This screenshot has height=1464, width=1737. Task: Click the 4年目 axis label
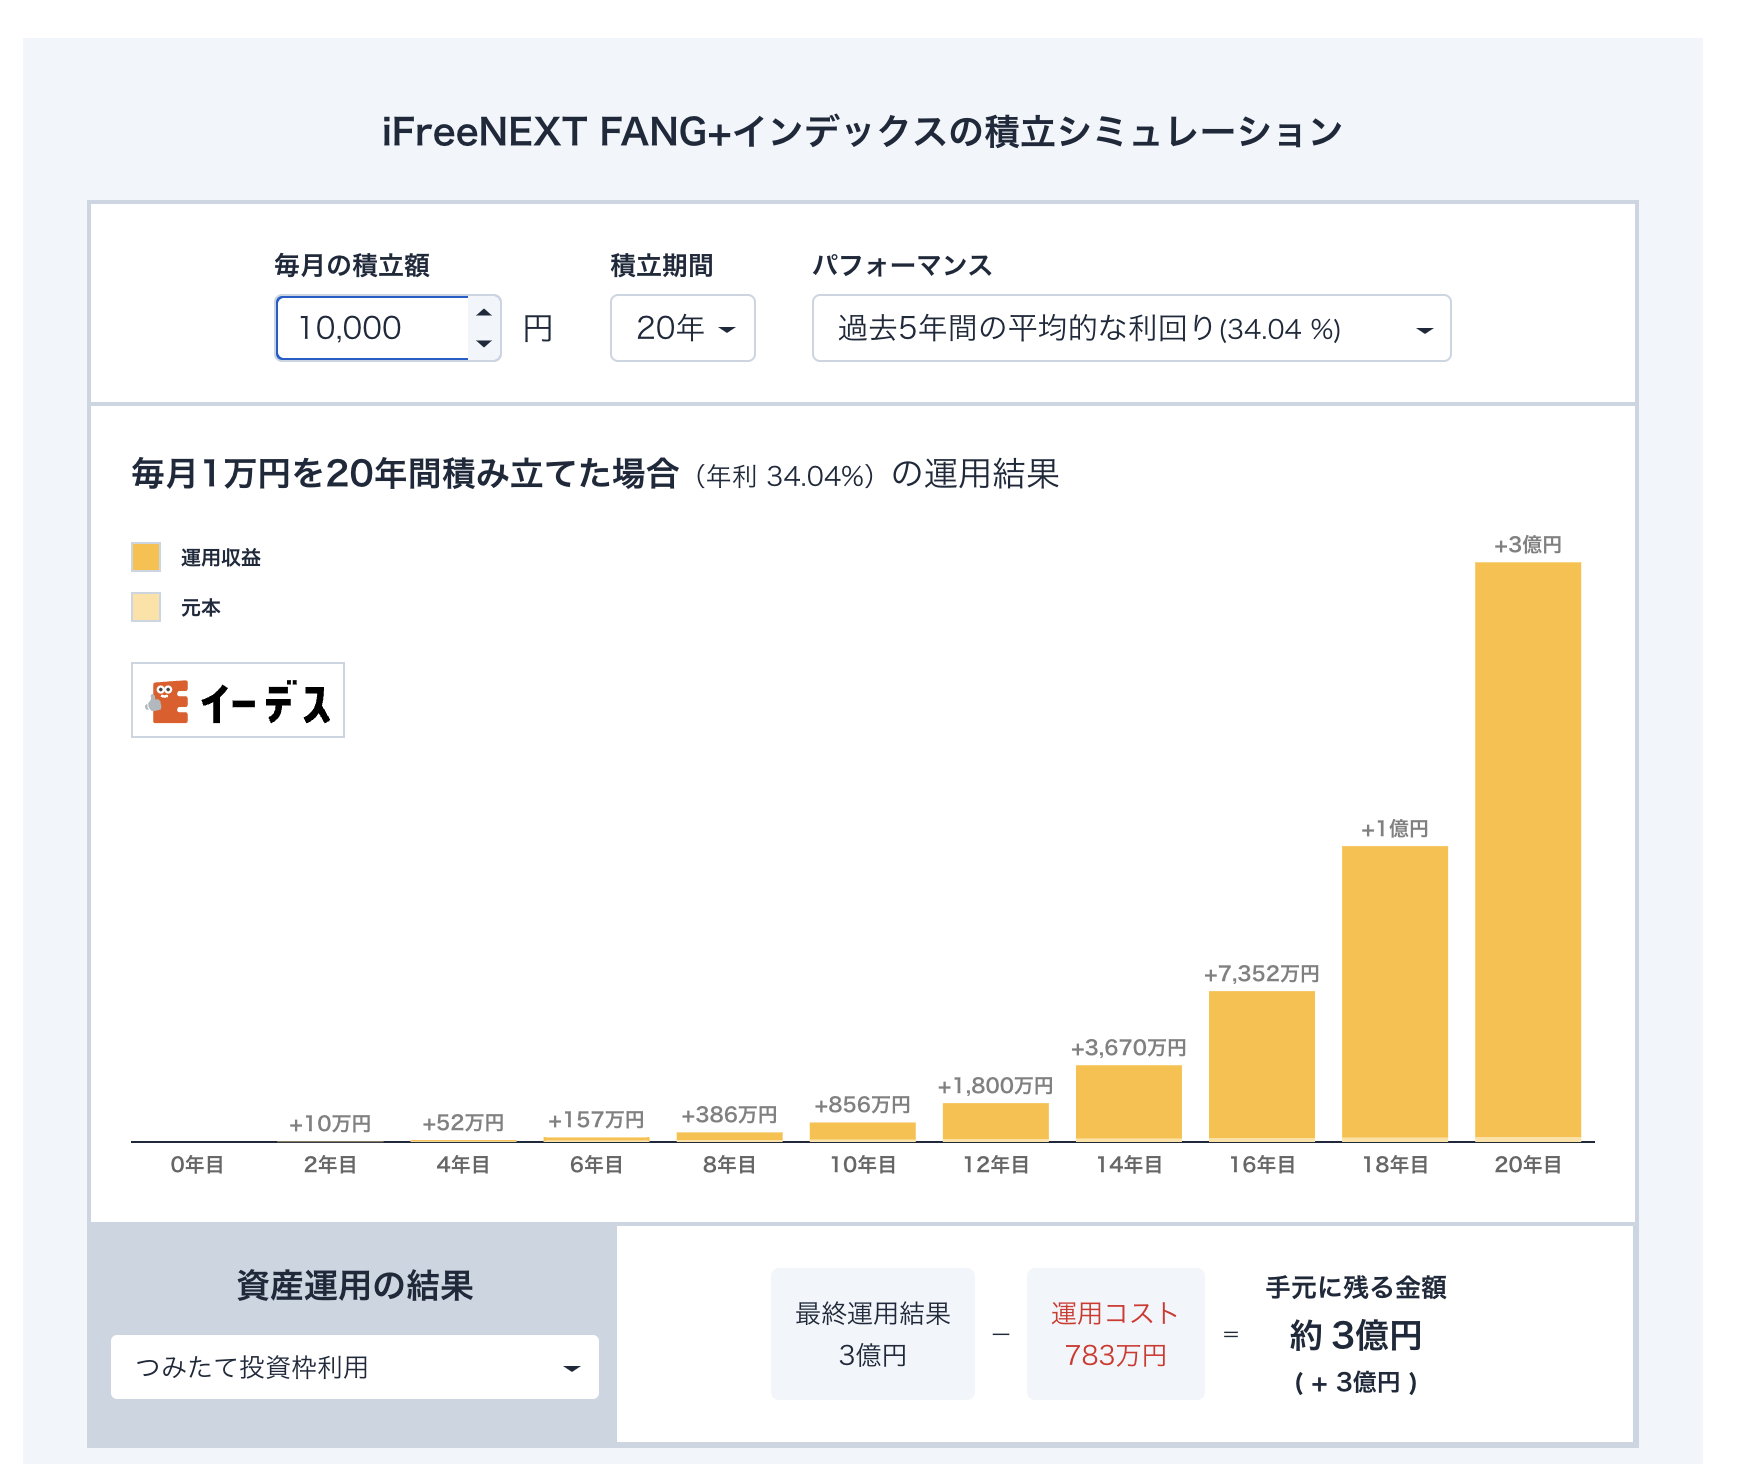(x=463, y=1165)
